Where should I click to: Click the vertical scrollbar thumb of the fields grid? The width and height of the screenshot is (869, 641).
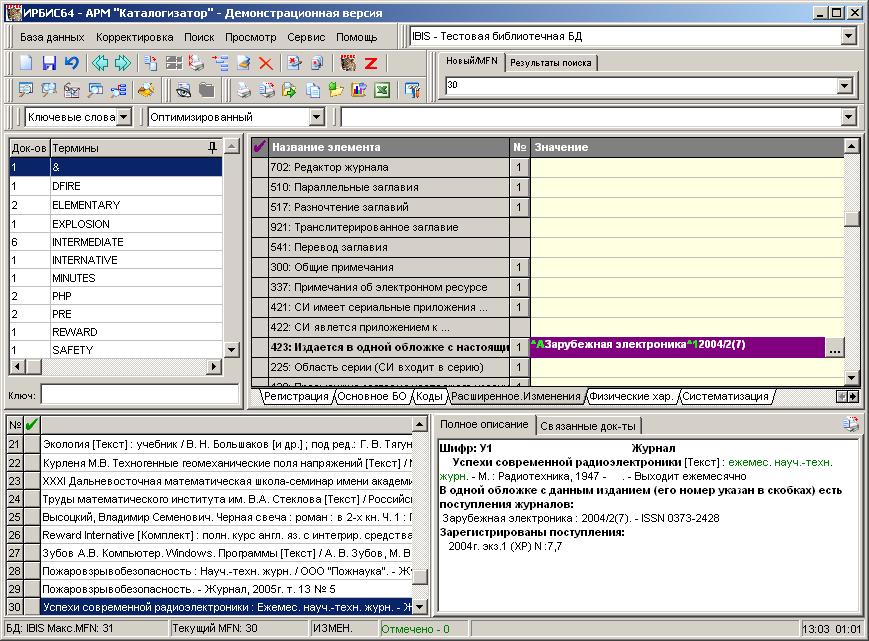852,218
